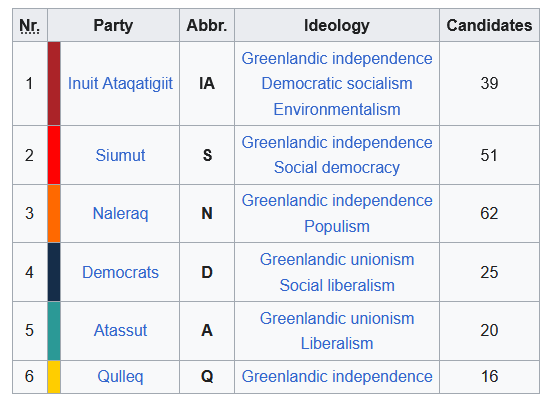Viewport: 553px width, 403px height.
Task: Open the Inuit Ataqatigiit party link
Action: click(120, 84)
